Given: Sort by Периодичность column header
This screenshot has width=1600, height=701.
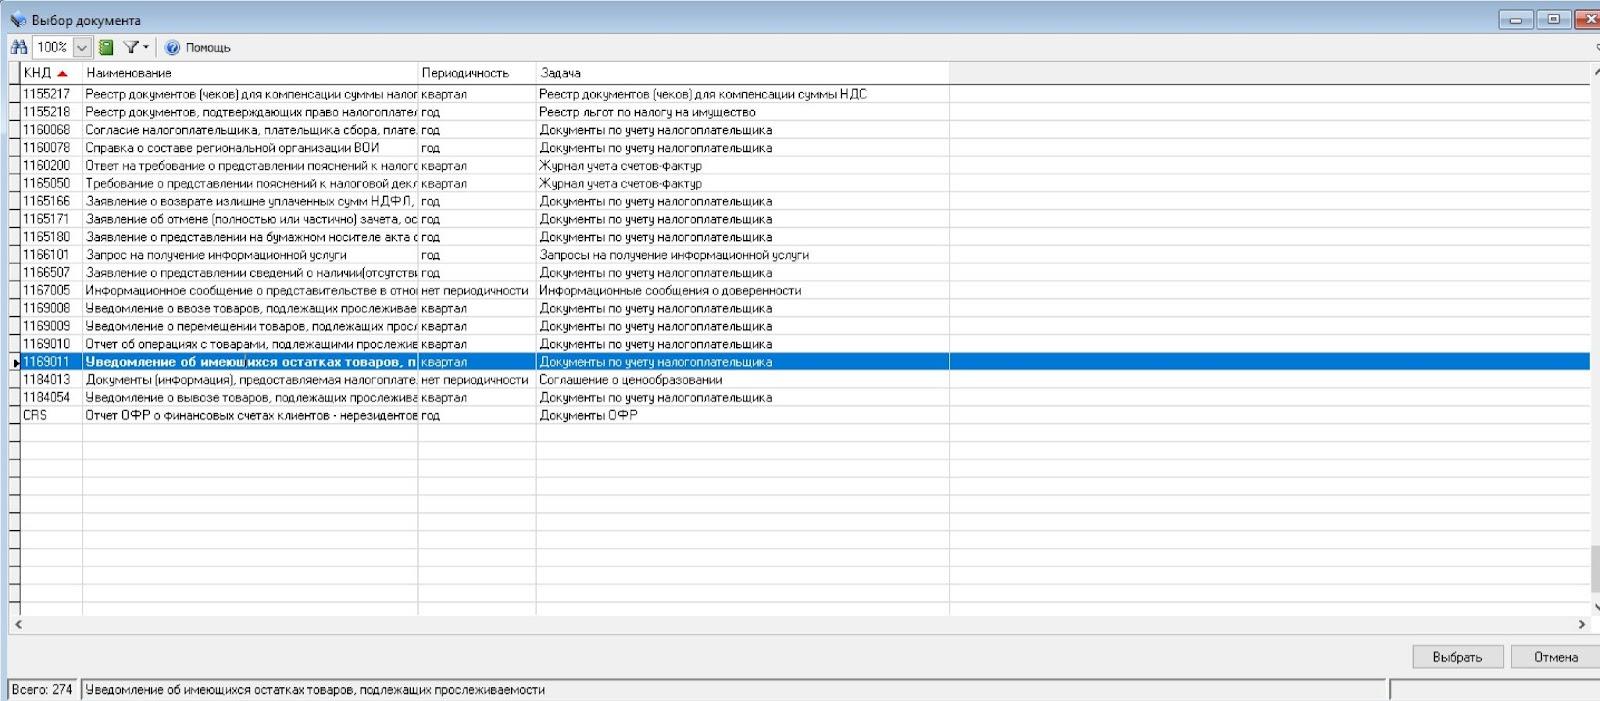Looking at the screenshot, I should [x=477, y=73].
